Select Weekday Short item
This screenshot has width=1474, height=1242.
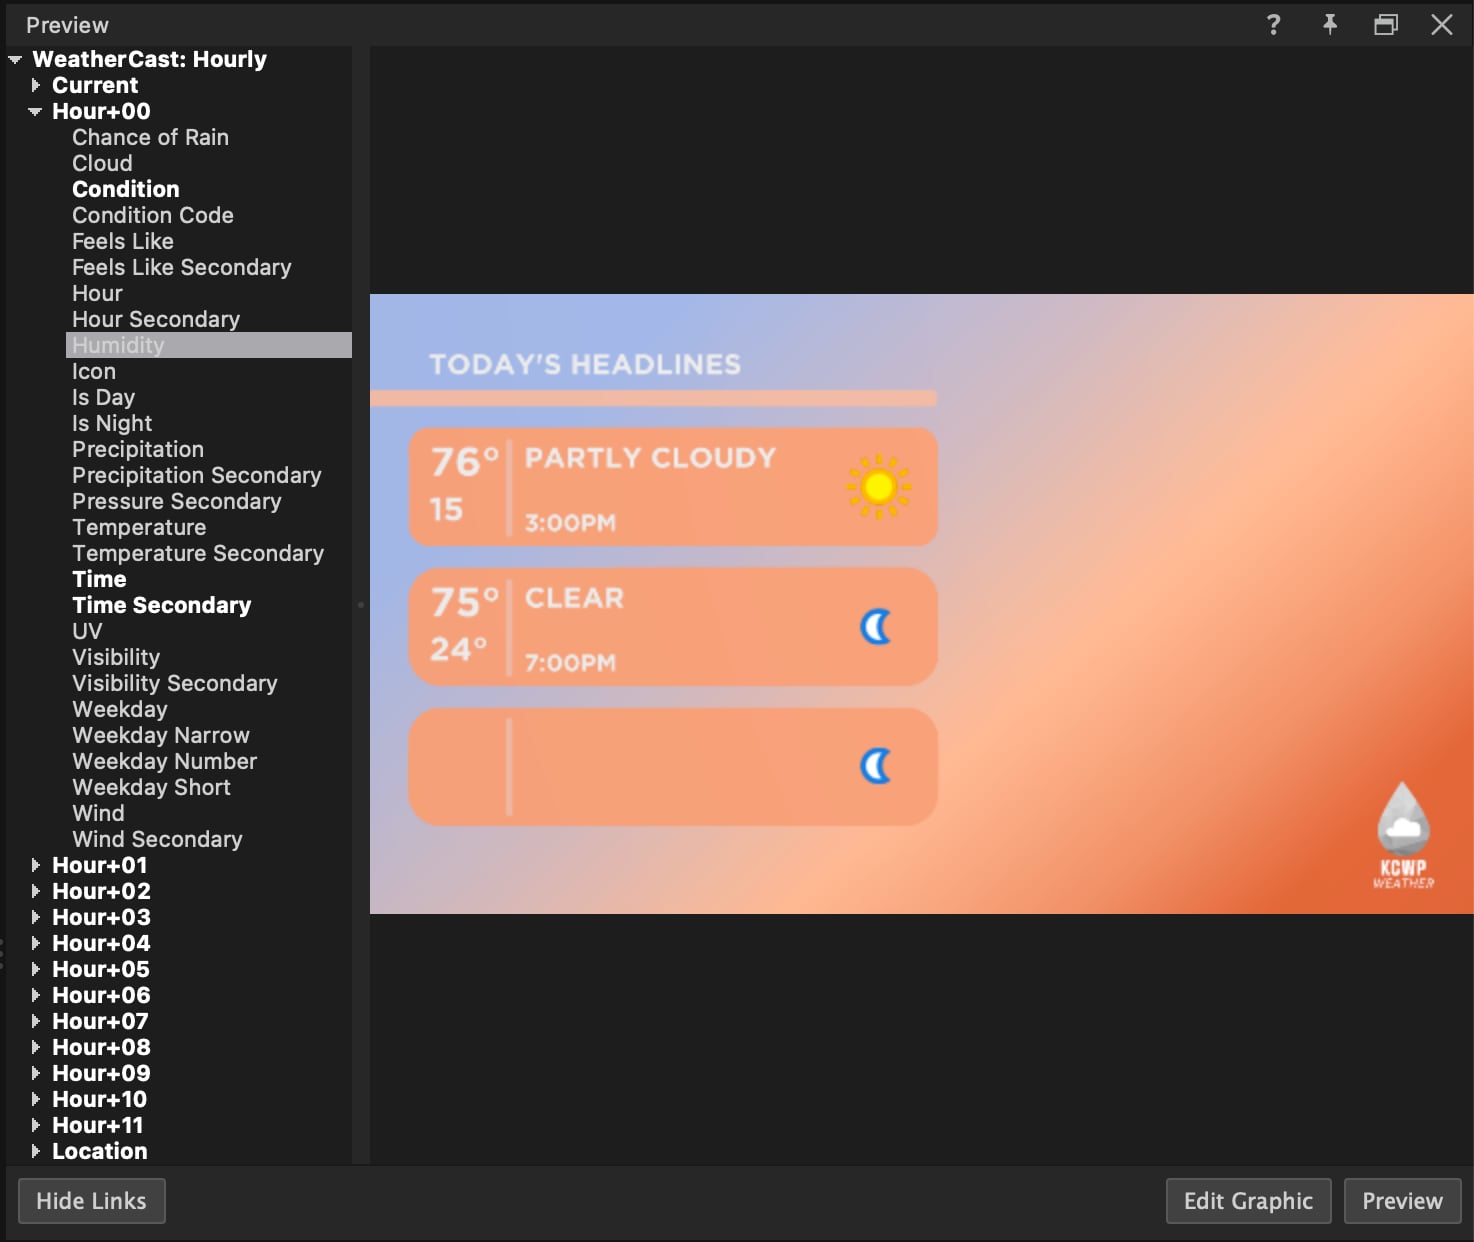[x=152, y=788]
